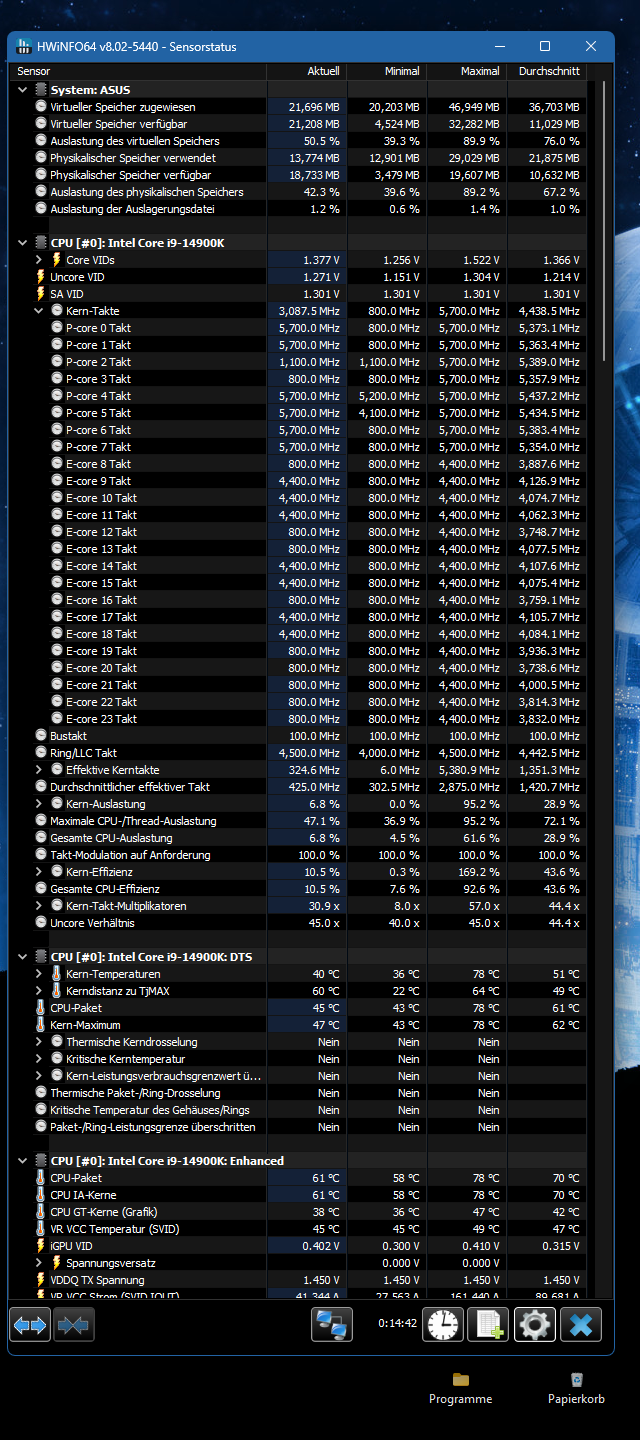Close sensor window with blue X button
This screenshot has width=640, height=1440.
coord(580,1325)
